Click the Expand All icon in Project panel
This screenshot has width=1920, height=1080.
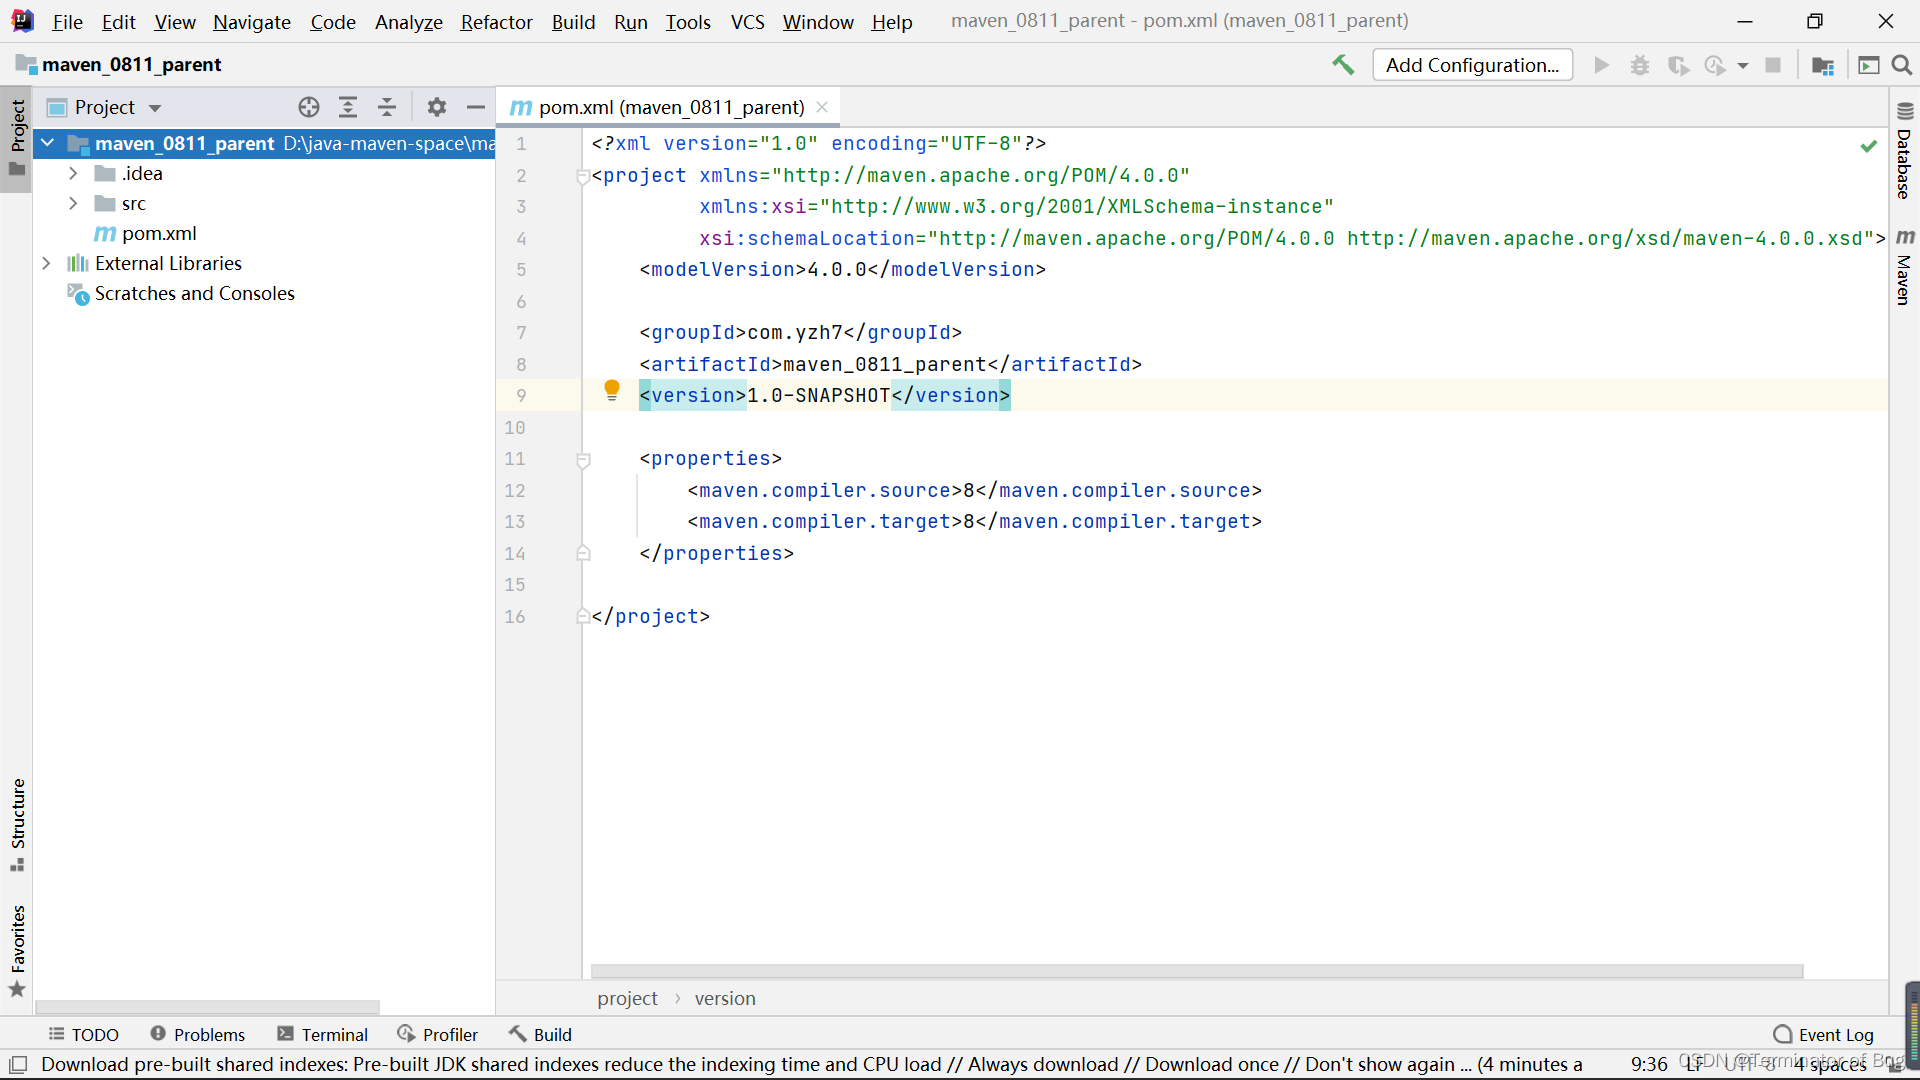click(348, 107)
